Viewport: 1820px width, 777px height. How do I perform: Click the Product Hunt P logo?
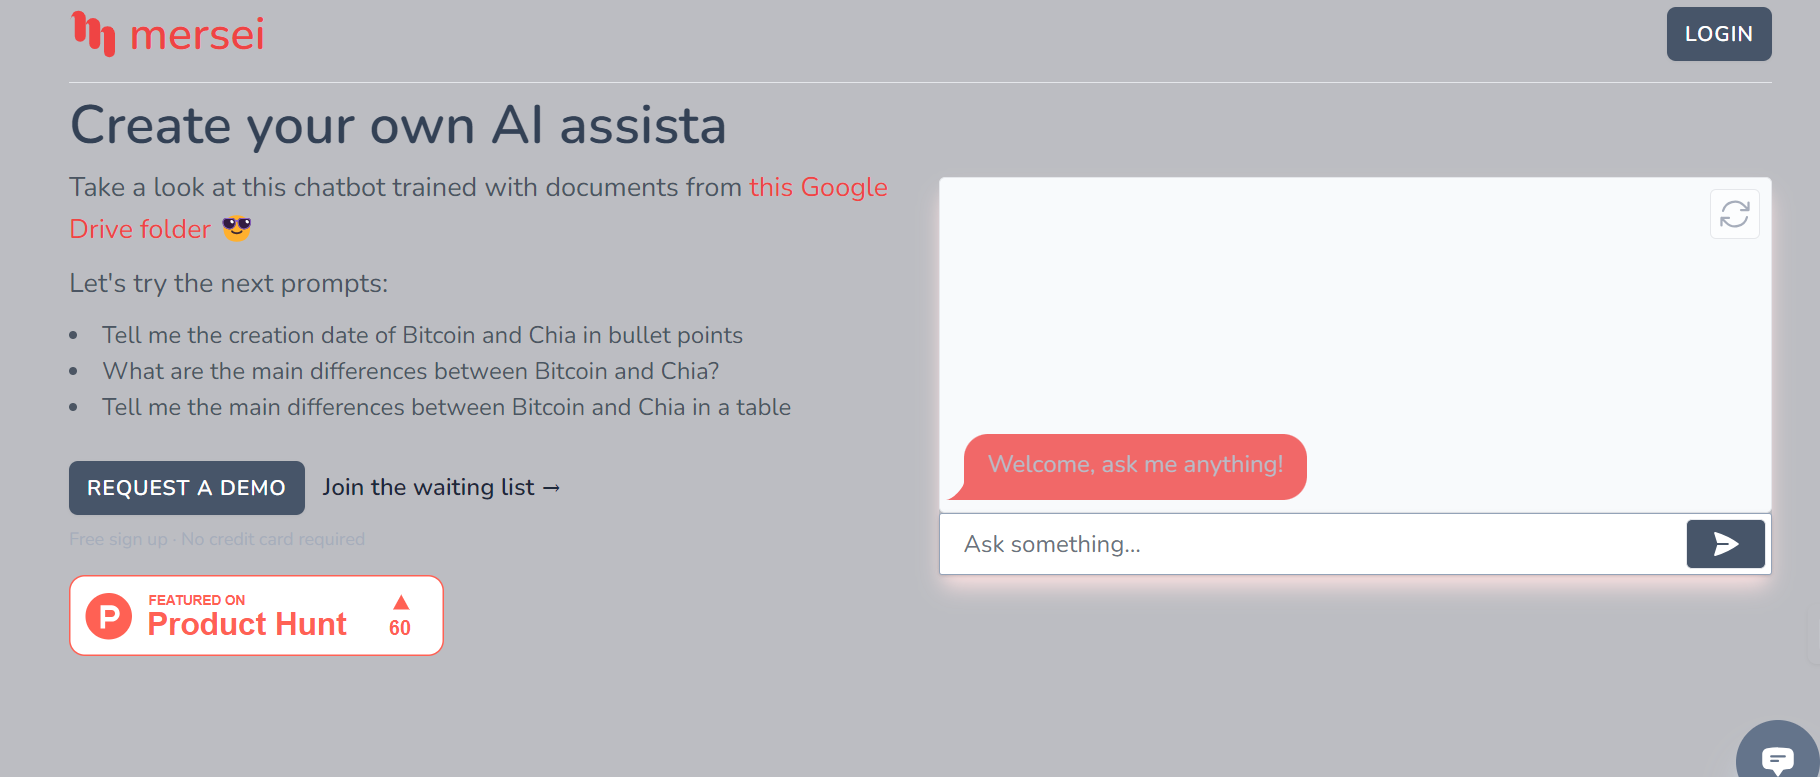click(x=110, y=616)
